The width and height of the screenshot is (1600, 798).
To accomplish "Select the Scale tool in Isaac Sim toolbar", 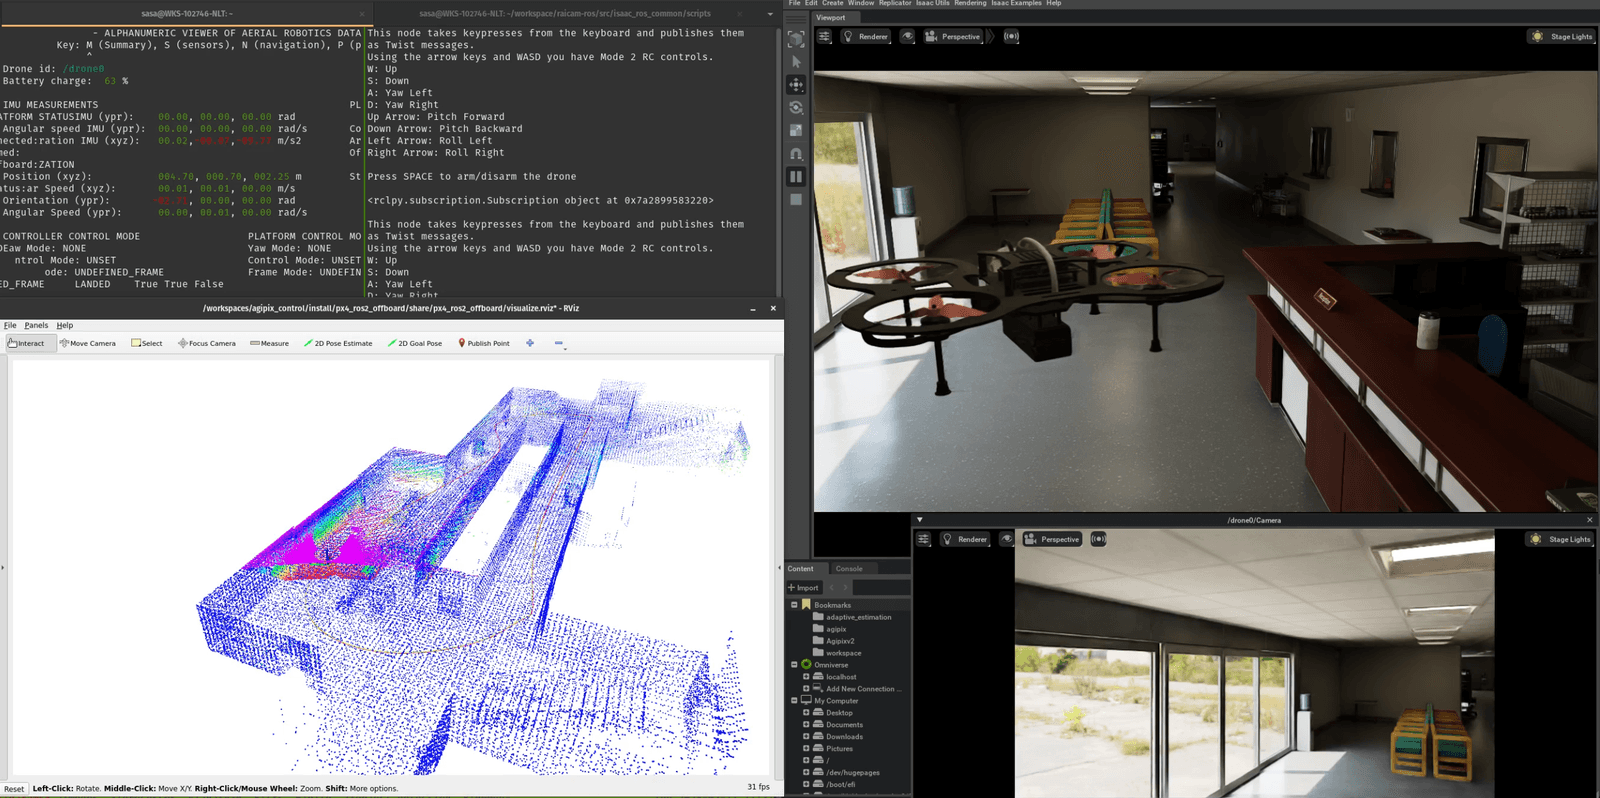I will coord(796,131).
